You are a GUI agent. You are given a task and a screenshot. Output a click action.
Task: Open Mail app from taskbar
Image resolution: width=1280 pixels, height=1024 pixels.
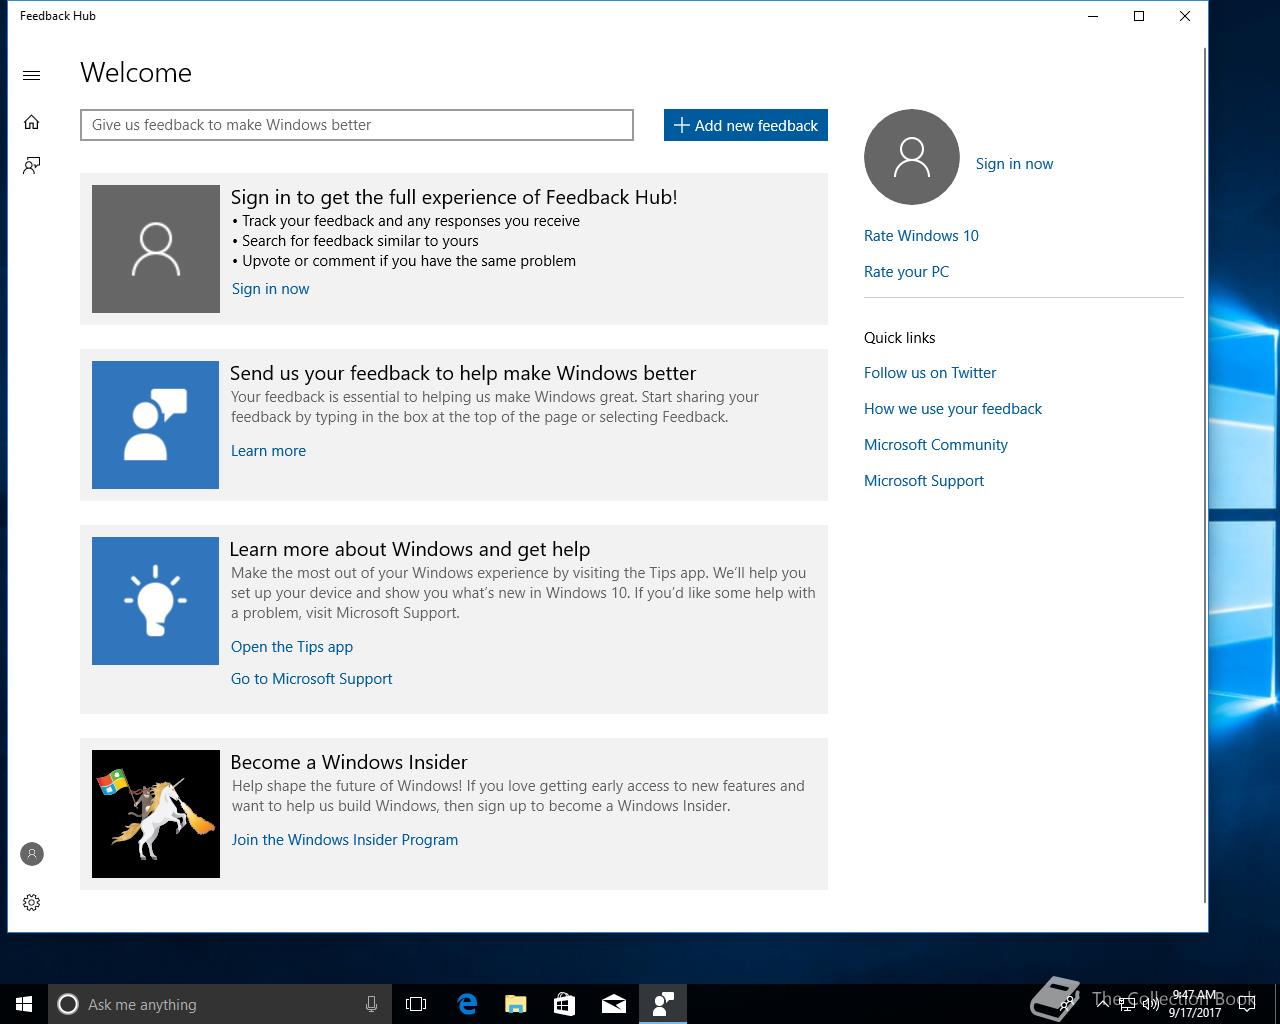pos(613,1004)
